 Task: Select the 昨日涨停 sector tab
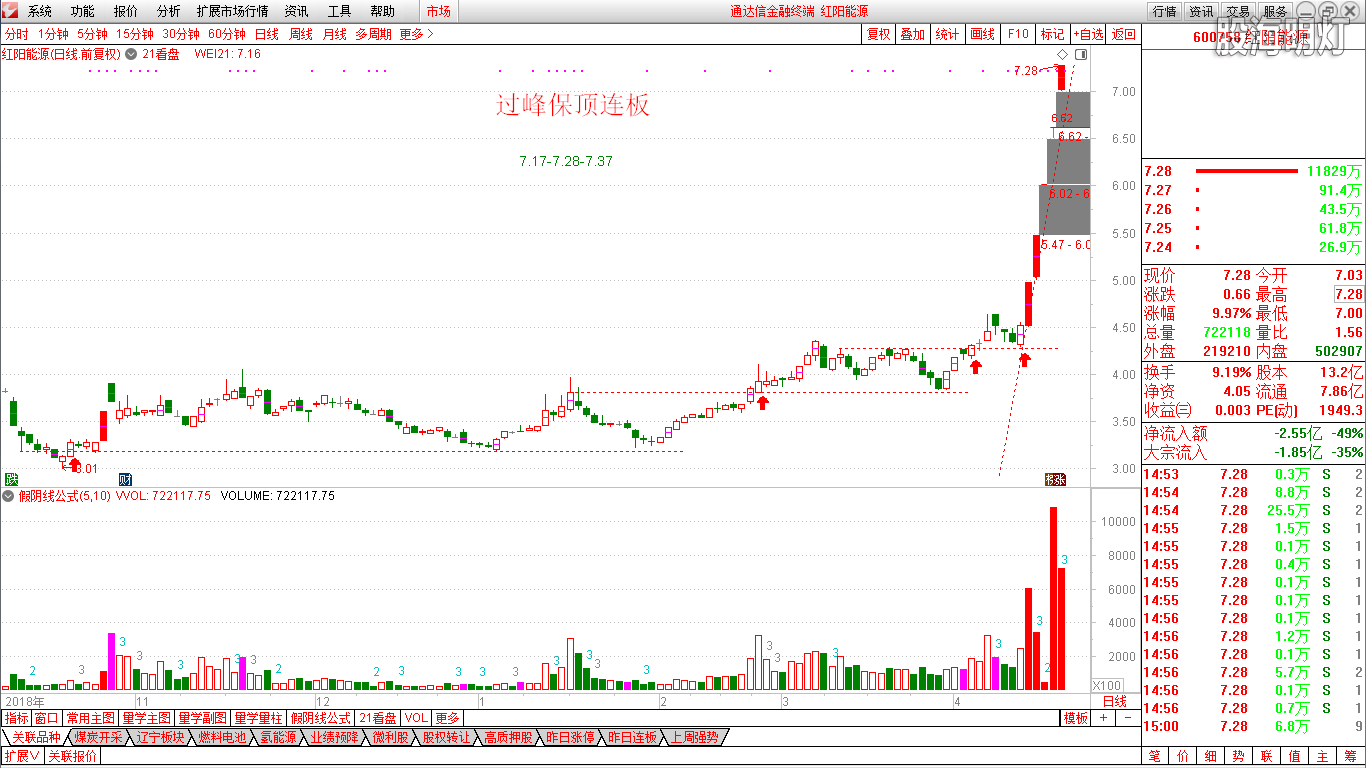tap(570, 737)
